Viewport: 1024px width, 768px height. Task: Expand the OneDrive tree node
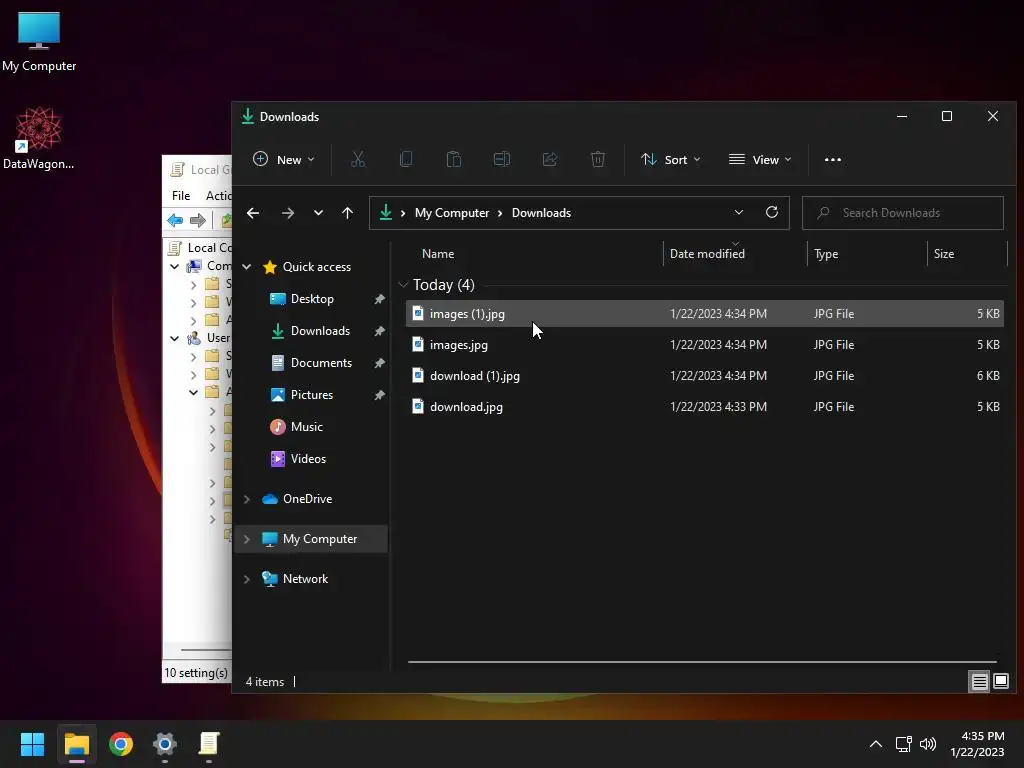coord(247,499)
